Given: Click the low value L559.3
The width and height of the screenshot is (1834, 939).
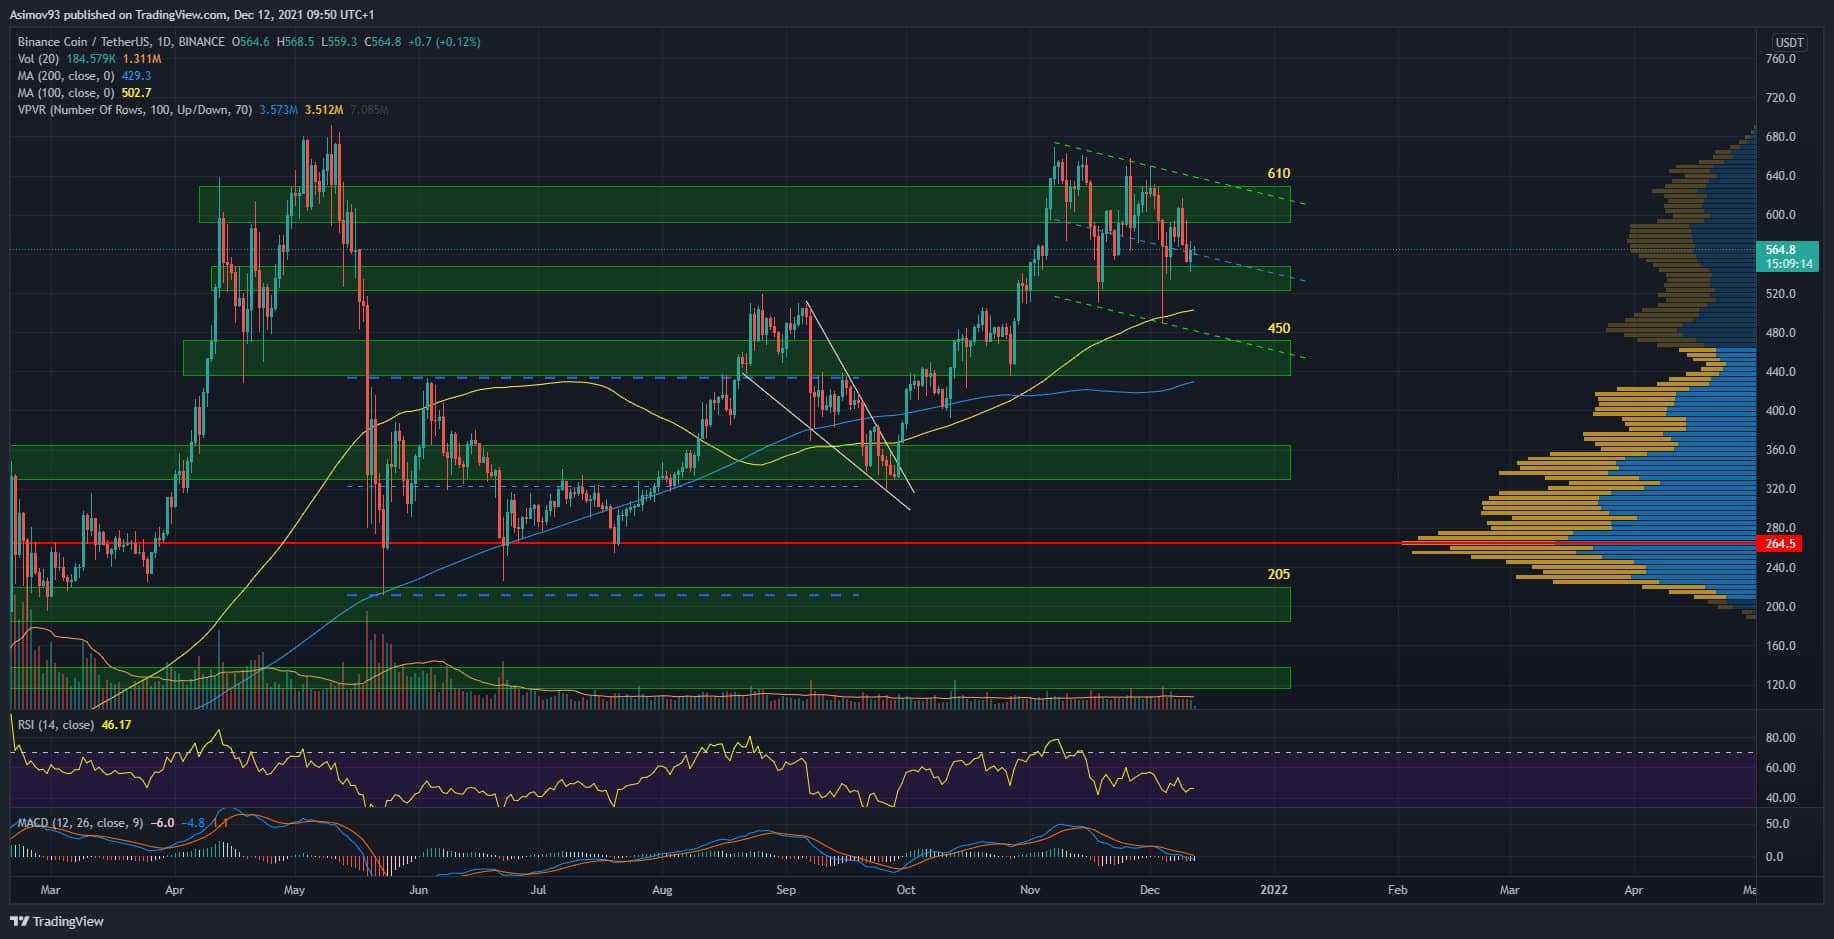Looking at the screenshot, I should click(x=339, y=42).
